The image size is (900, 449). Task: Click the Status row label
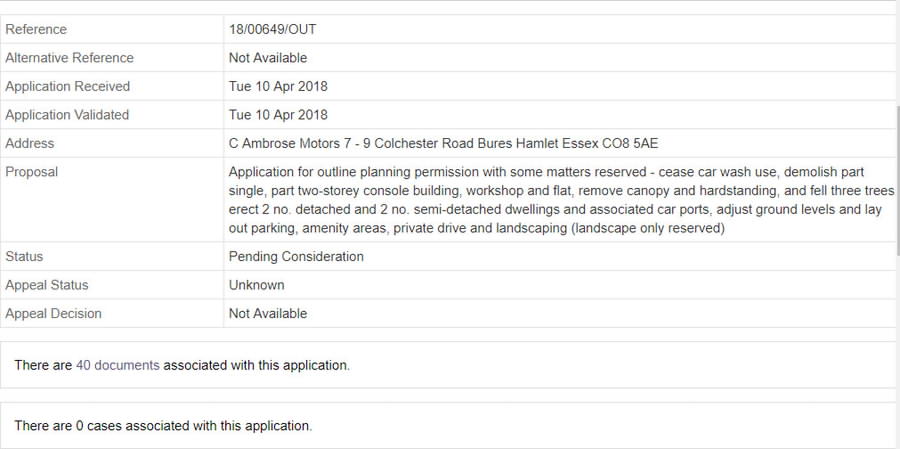click(24, 257)
